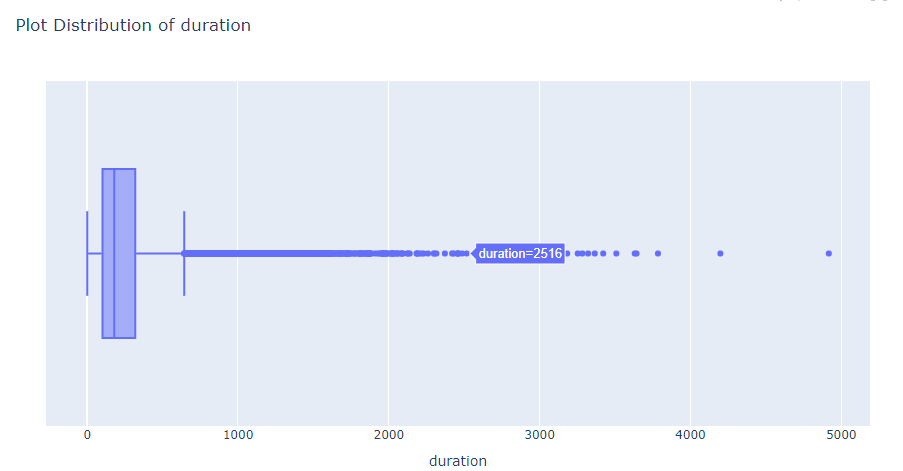903x471 pixels.
Task: Click the x-axis tick label 5000
Action: (841, 435)
